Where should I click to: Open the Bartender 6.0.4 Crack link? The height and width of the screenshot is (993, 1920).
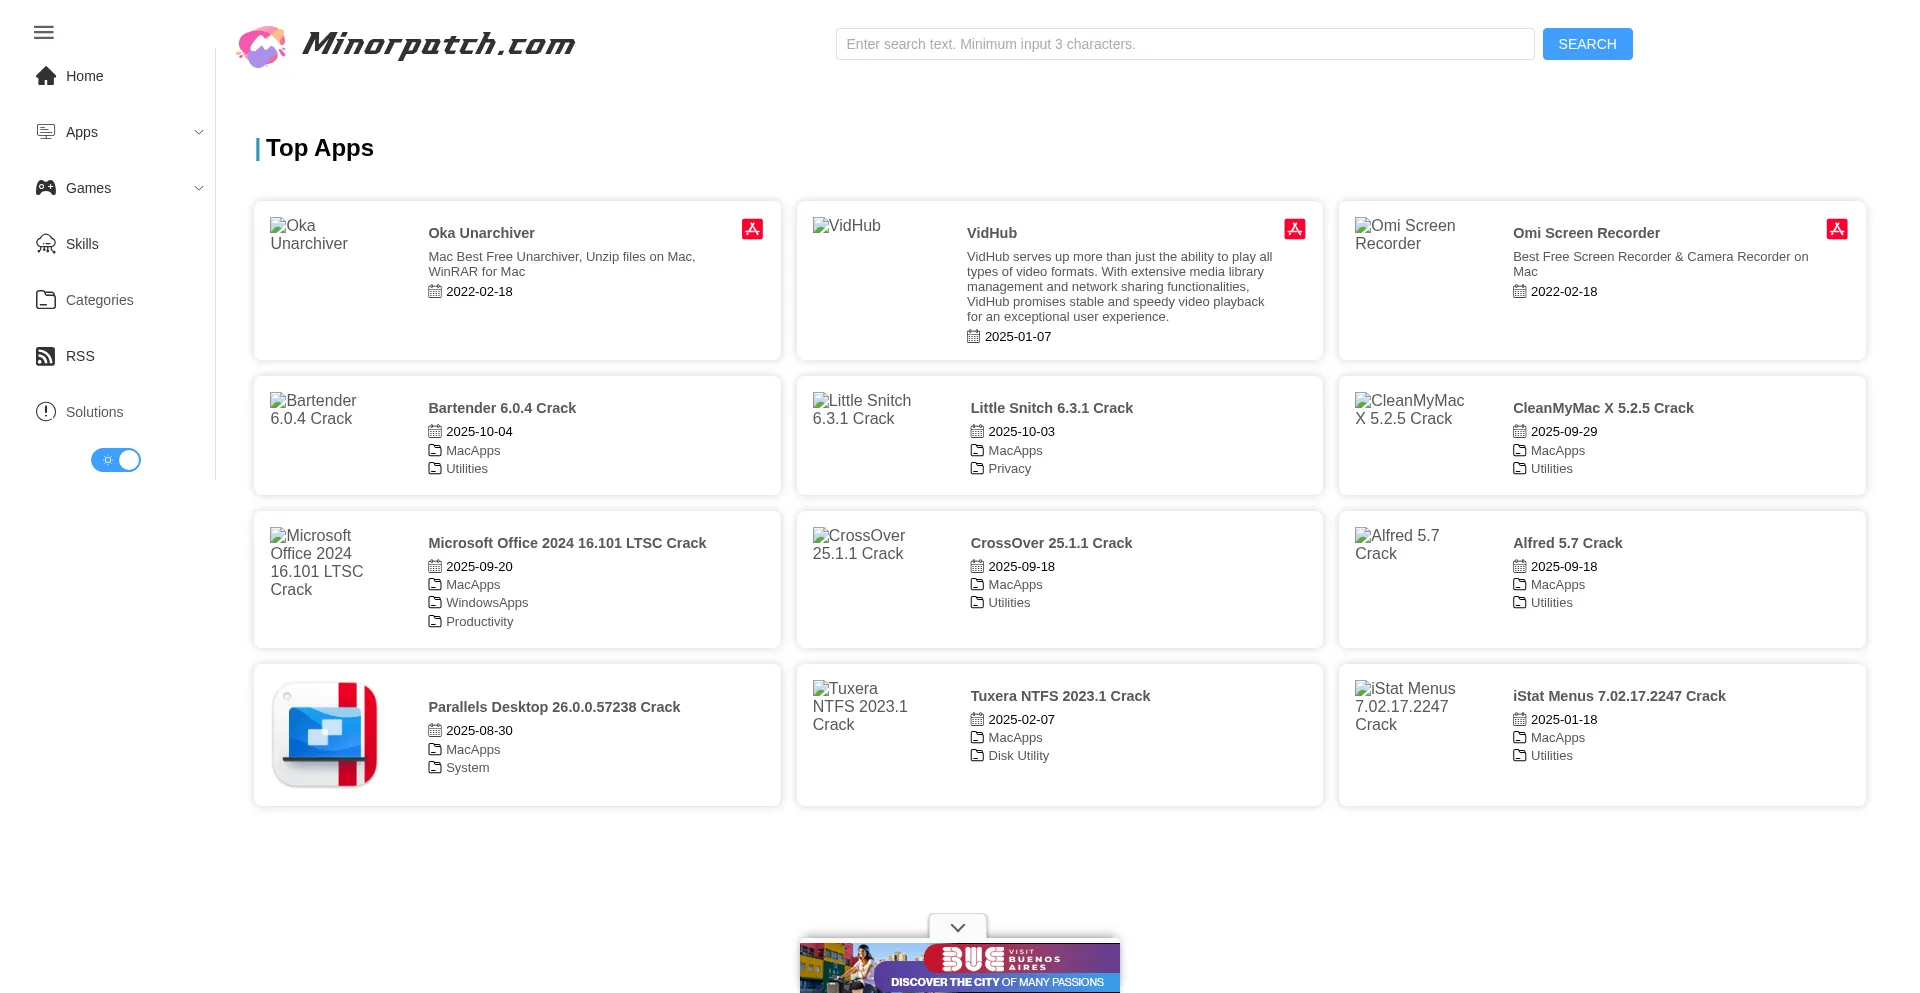click(502, 408)
